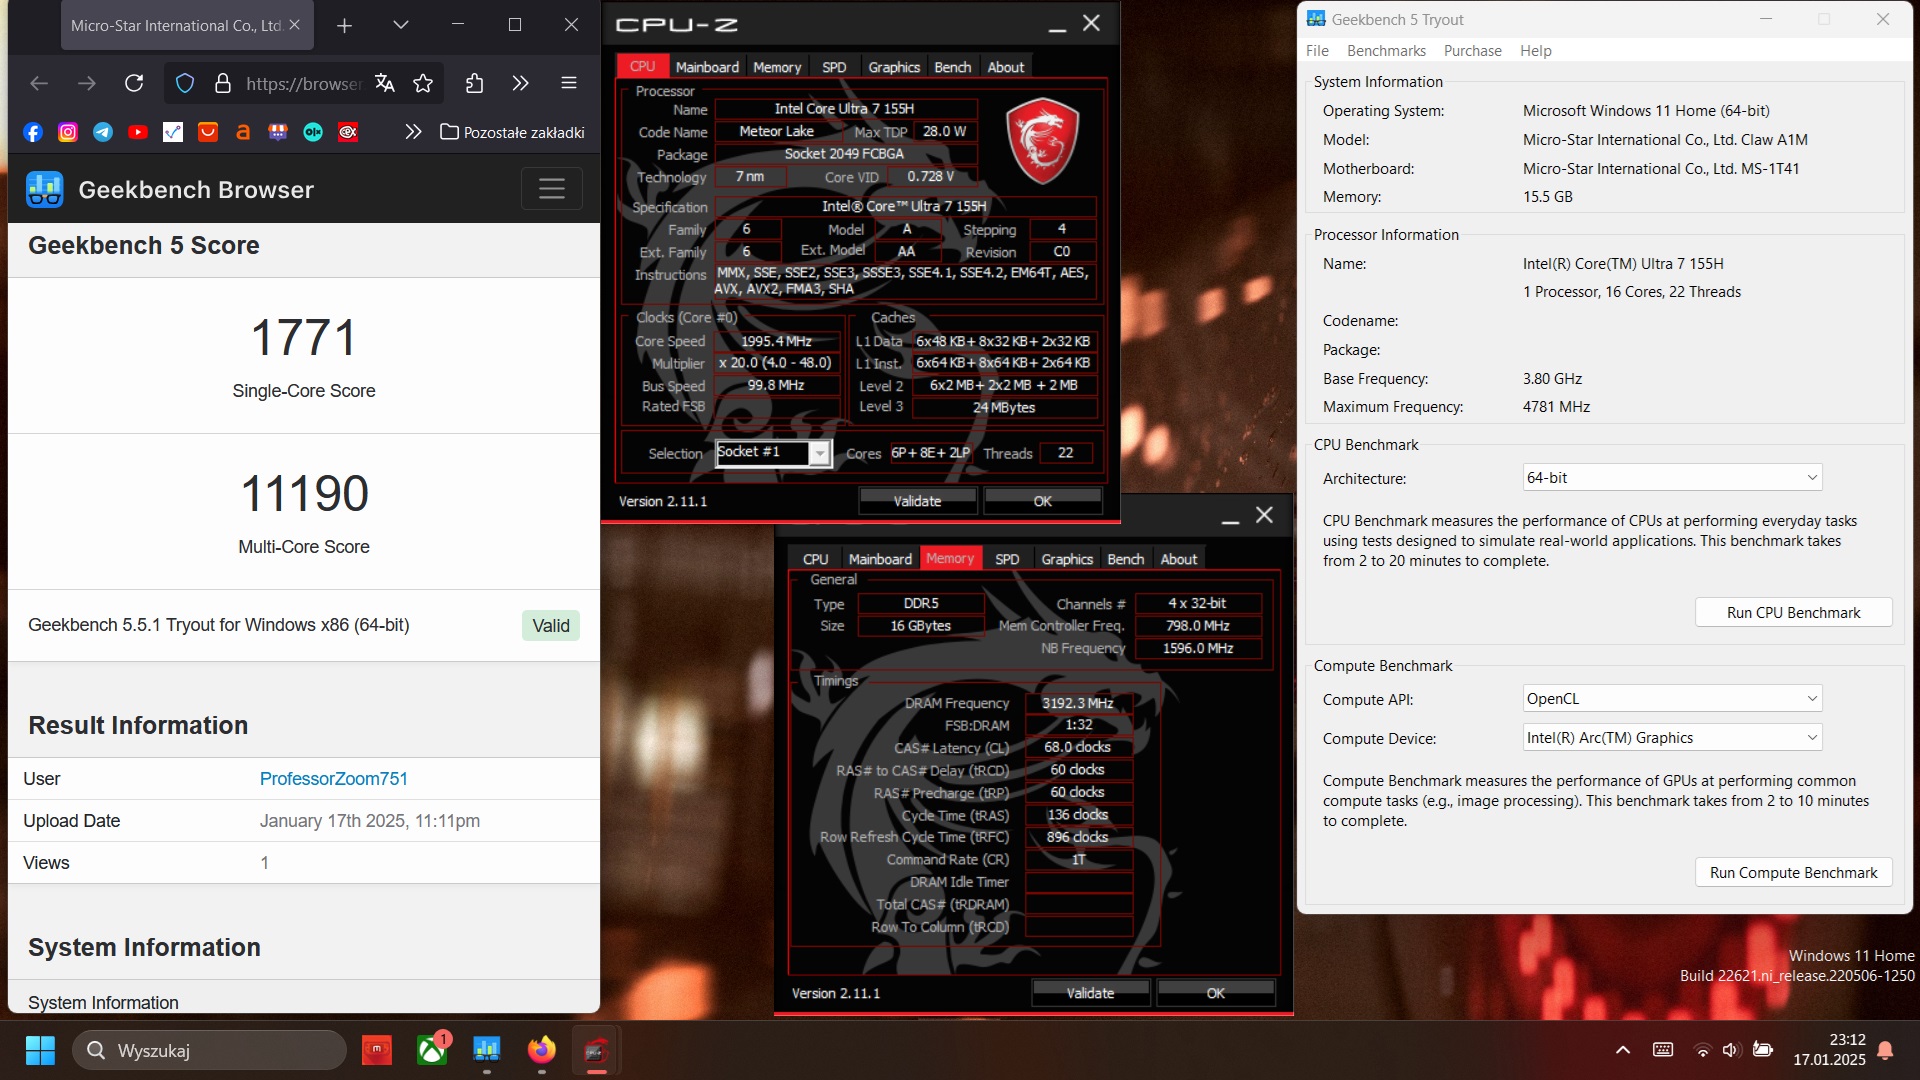1920x1080 pixels.
Task: Open the Telegram bookmark
Action: click(103, 132)
